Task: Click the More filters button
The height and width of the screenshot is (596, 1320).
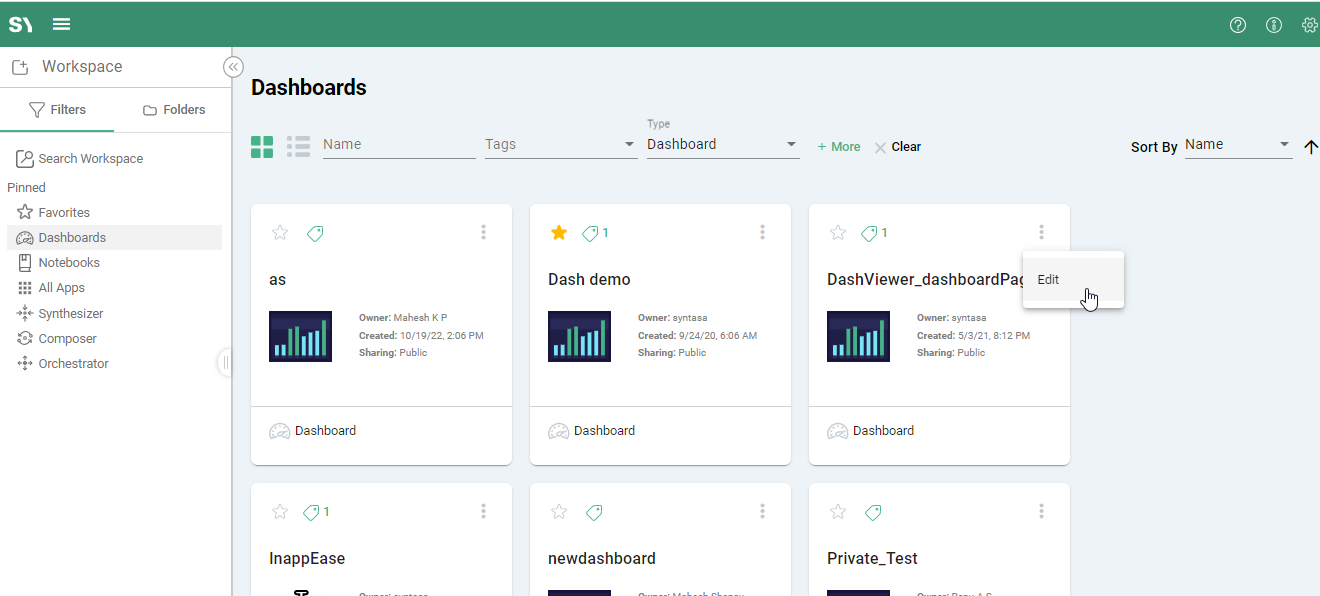Action: (x=838, y=147)
